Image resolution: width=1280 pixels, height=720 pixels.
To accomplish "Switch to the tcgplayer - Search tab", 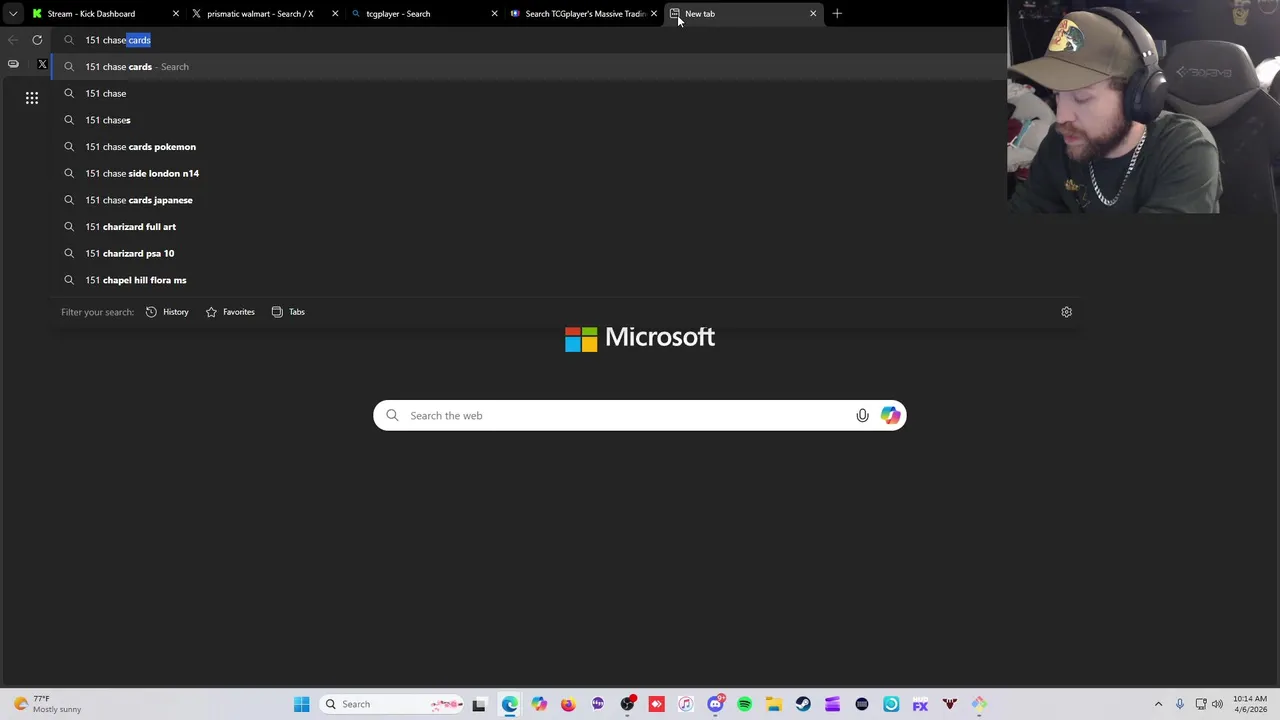I will click(424, 14).
